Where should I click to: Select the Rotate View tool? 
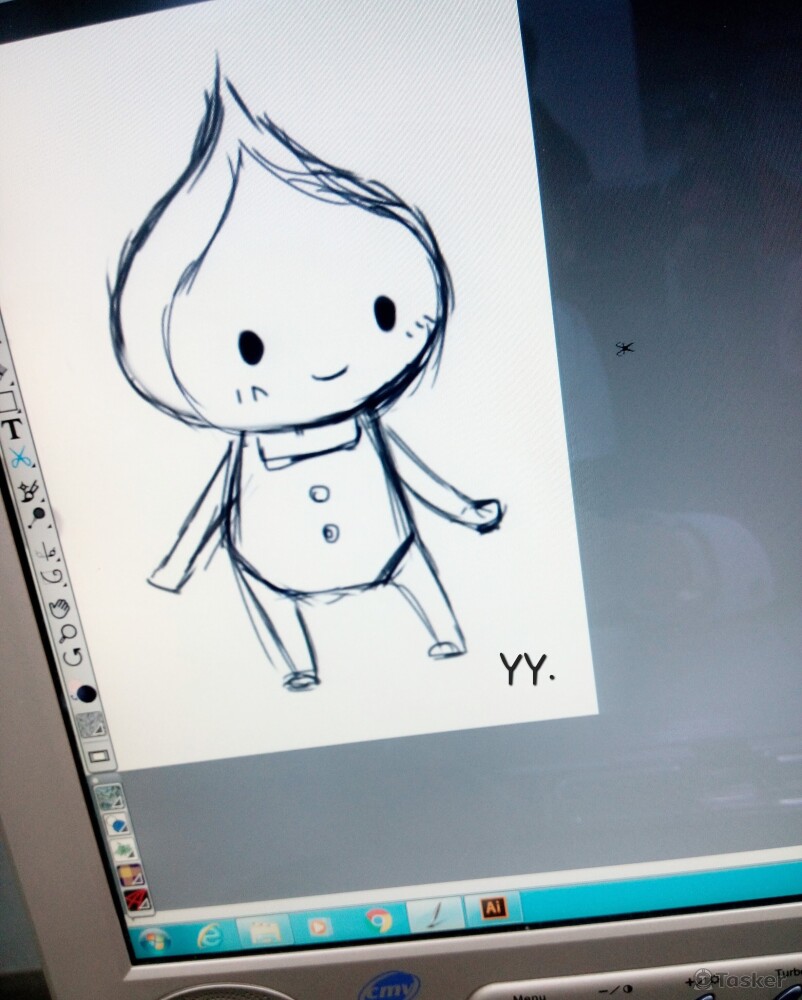click(73, 658)
